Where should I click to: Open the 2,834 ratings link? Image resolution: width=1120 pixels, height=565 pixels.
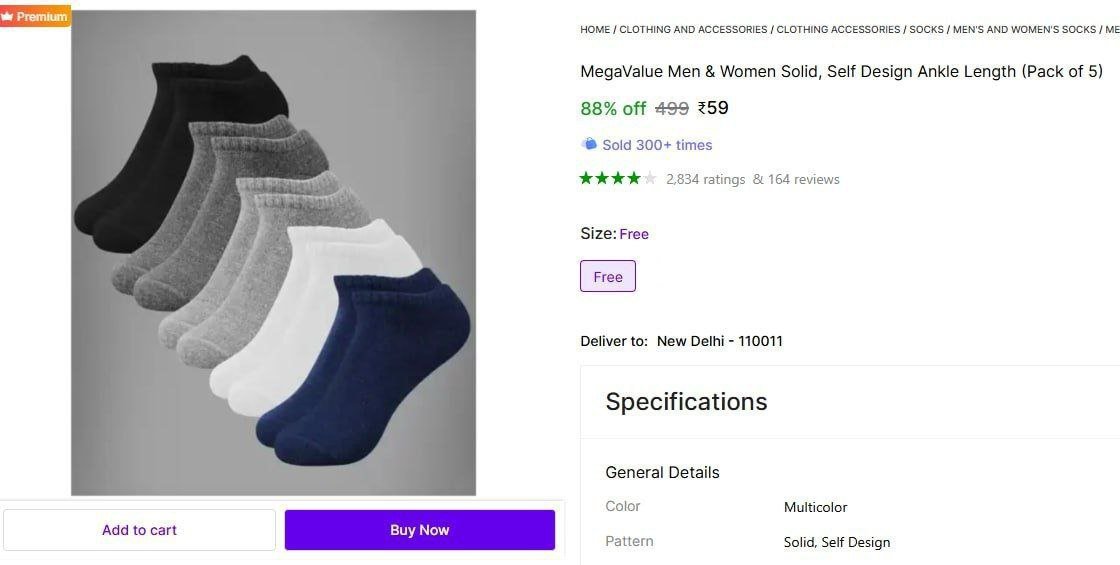[705, 180]
